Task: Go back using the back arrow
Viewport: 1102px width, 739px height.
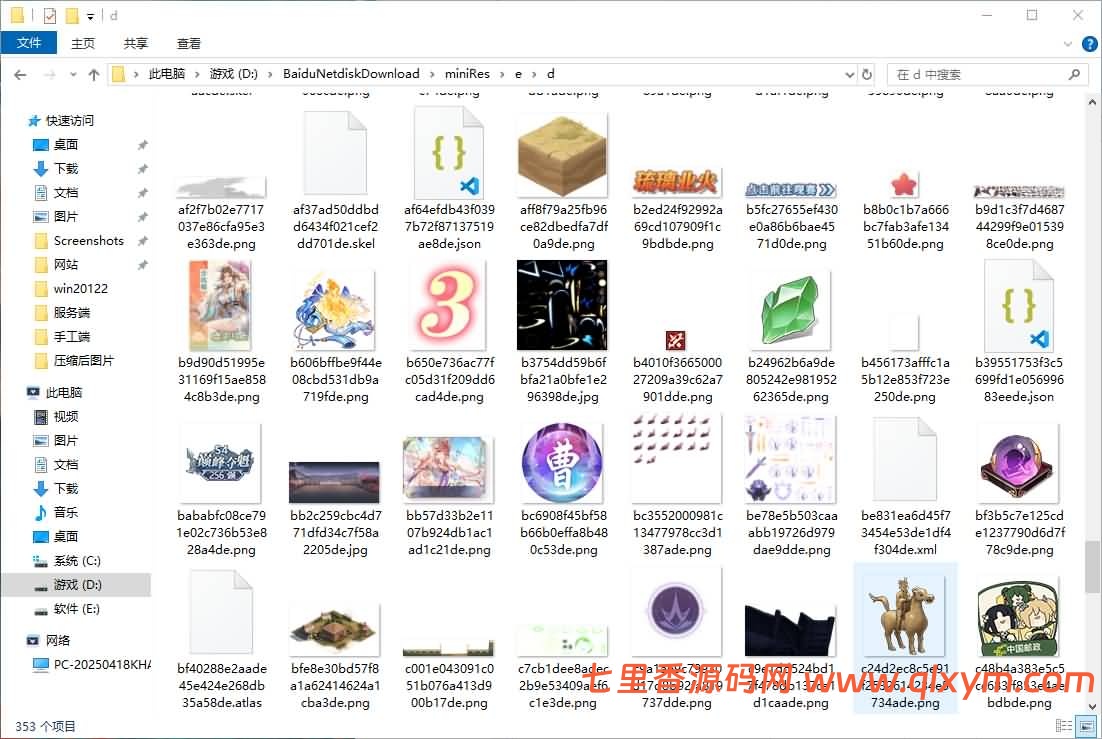Action: tap(20, 73)
